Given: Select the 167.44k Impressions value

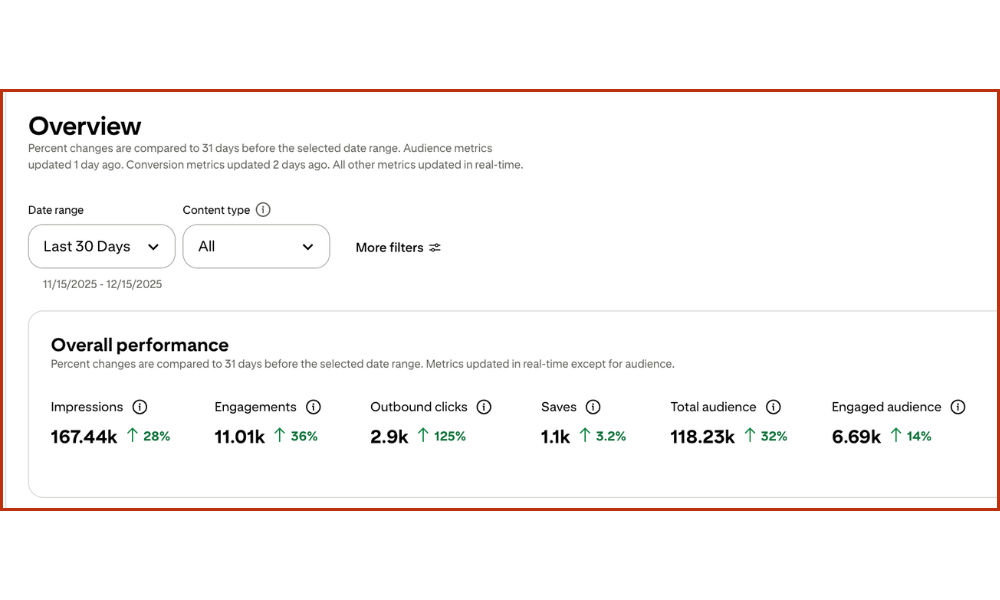Looking at the screenshot, I should 83,436.
